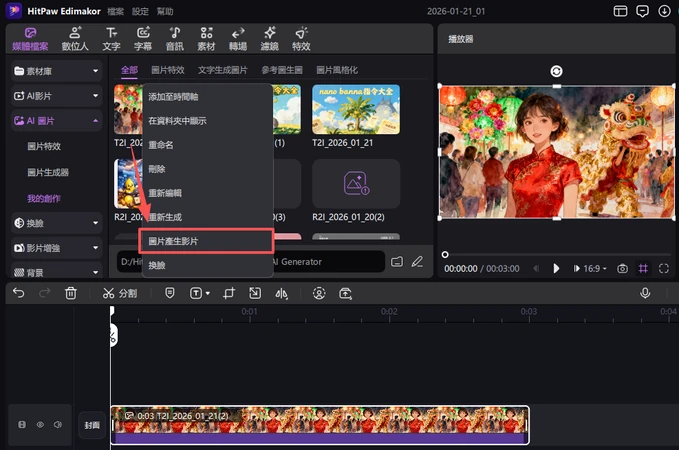Mute the track with speaker icon
The image size is (679, 450).
coord(59,425)
